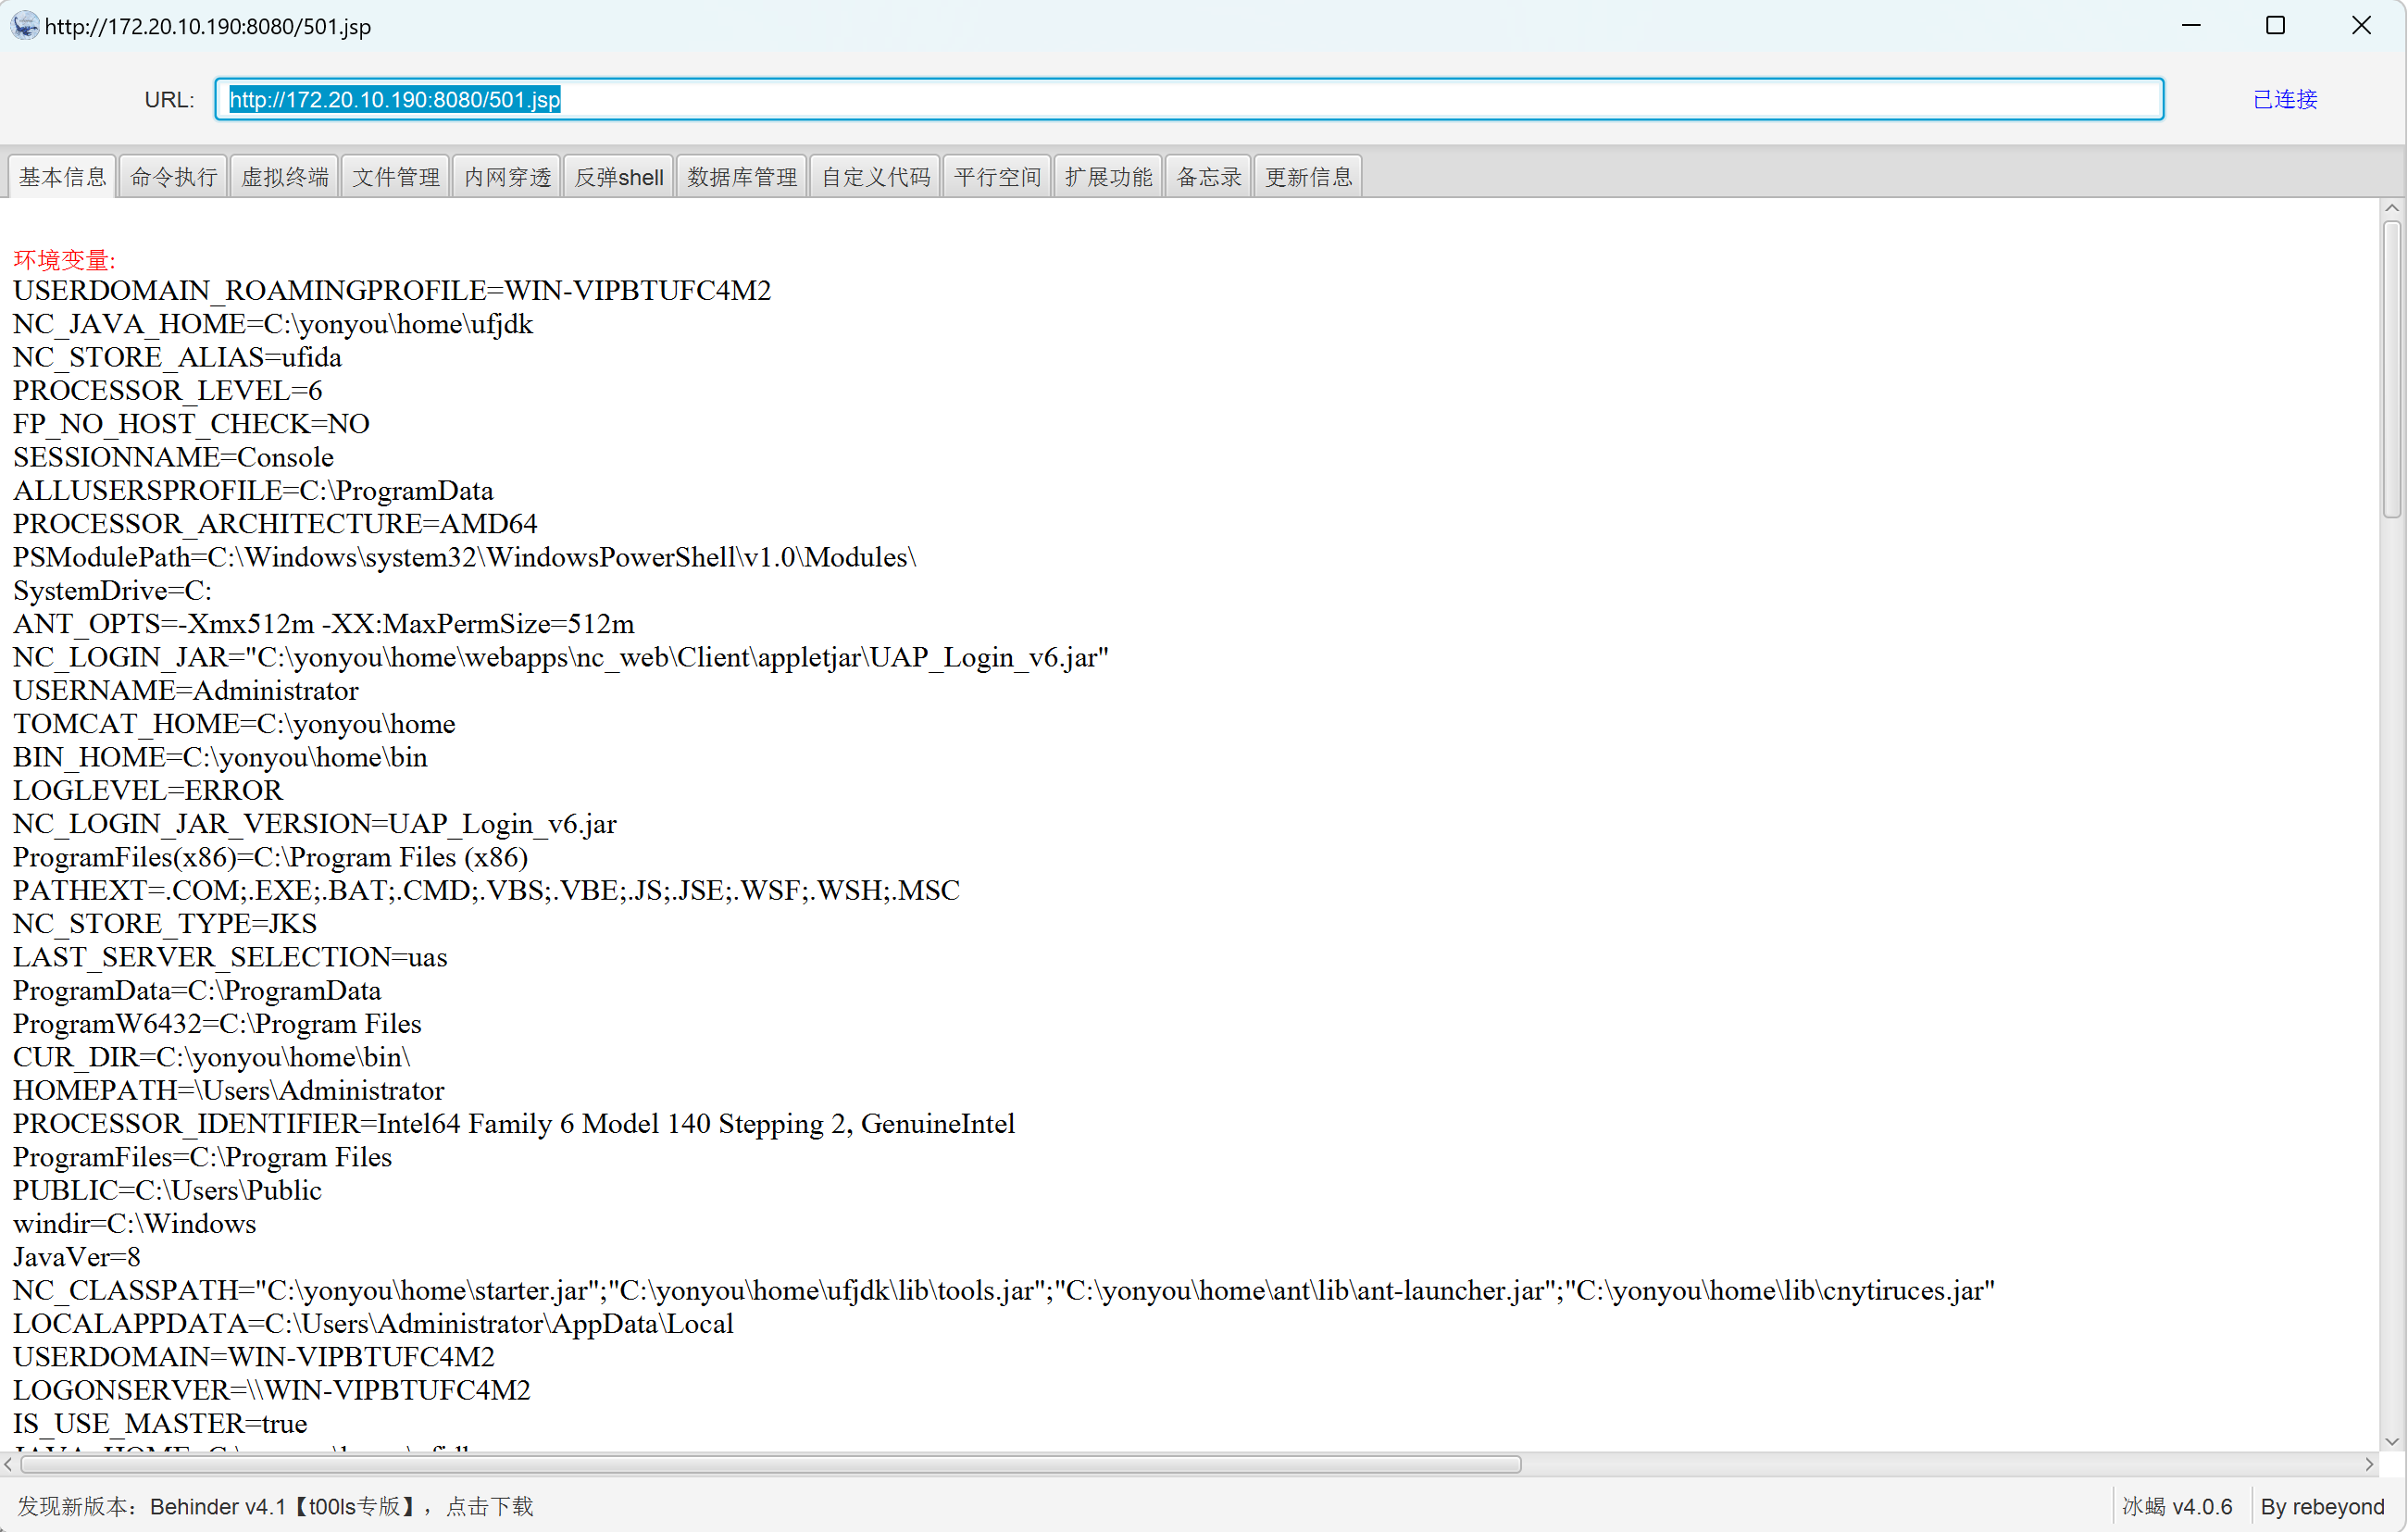Click the vertical scrollbar thumb
The image size is (2408, 1532).
pos(2391,368)
